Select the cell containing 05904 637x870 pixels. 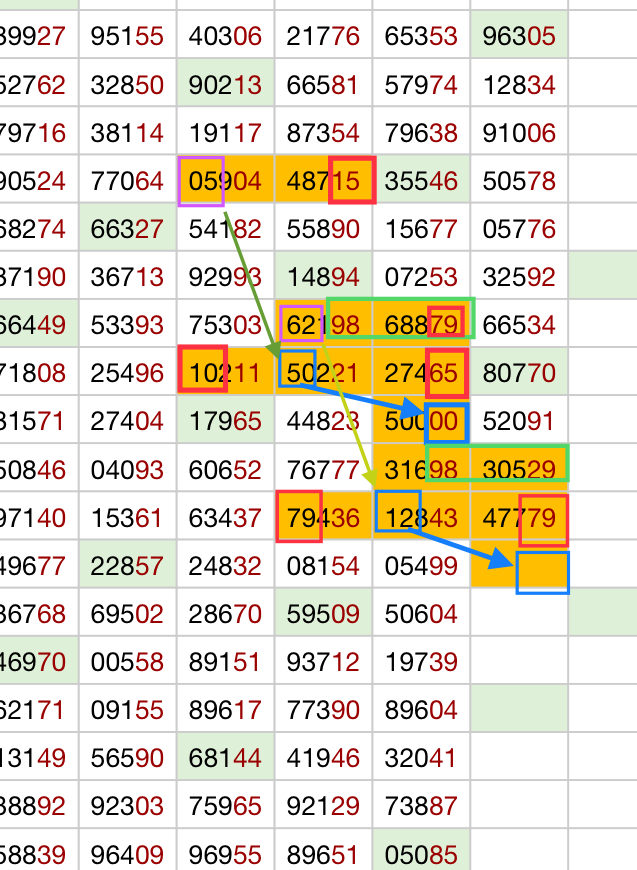(x=225, y=181)
